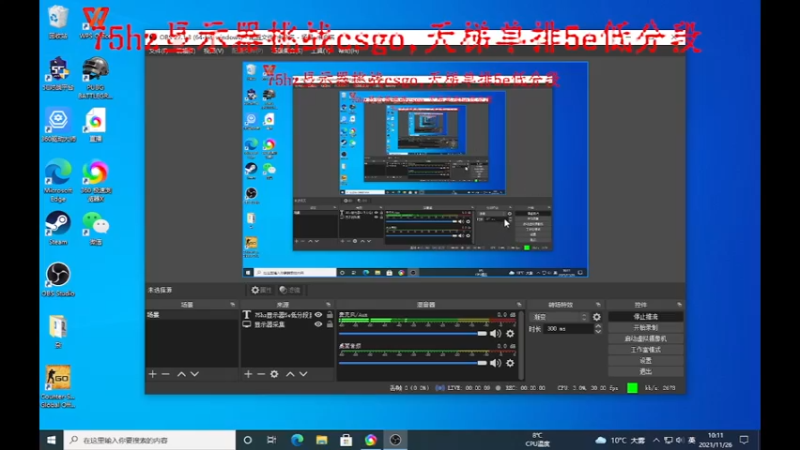Open the 文件(F) menu in OBS
Viewport: 800px width, 450px height.
tap(159, 51)
